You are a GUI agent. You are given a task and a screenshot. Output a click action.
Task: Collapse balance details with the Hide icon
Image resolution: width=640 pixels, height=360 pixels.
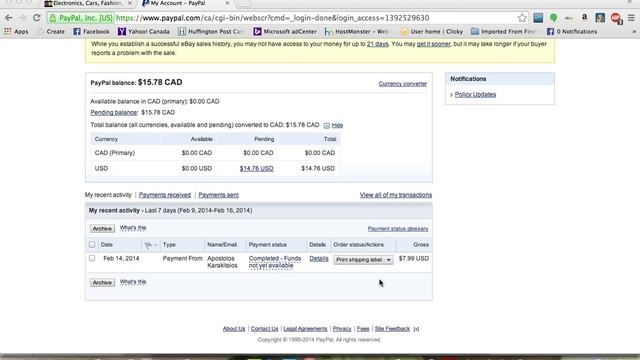pyautogui.click(x=327, y=126)
